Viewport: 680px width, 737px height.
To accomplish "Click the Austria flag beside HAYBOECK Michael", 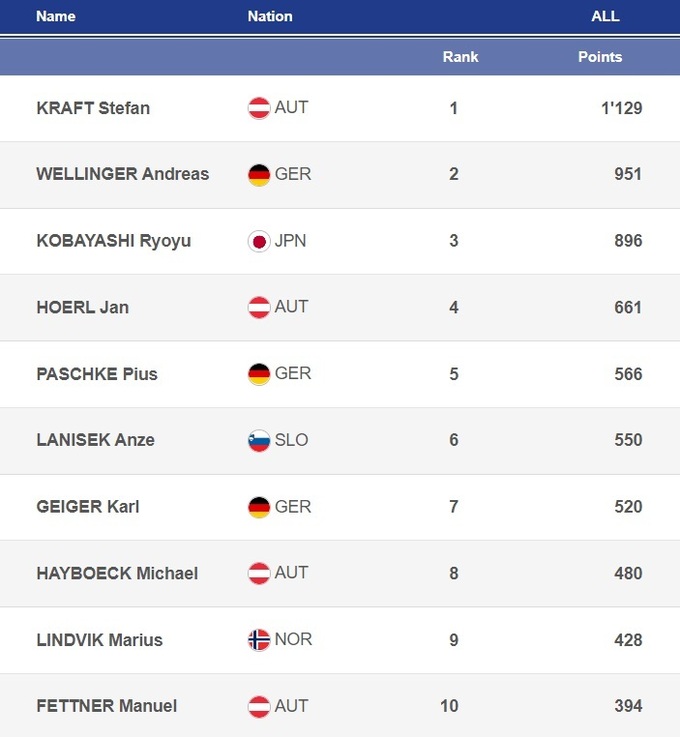I will [x=259, y=573].
